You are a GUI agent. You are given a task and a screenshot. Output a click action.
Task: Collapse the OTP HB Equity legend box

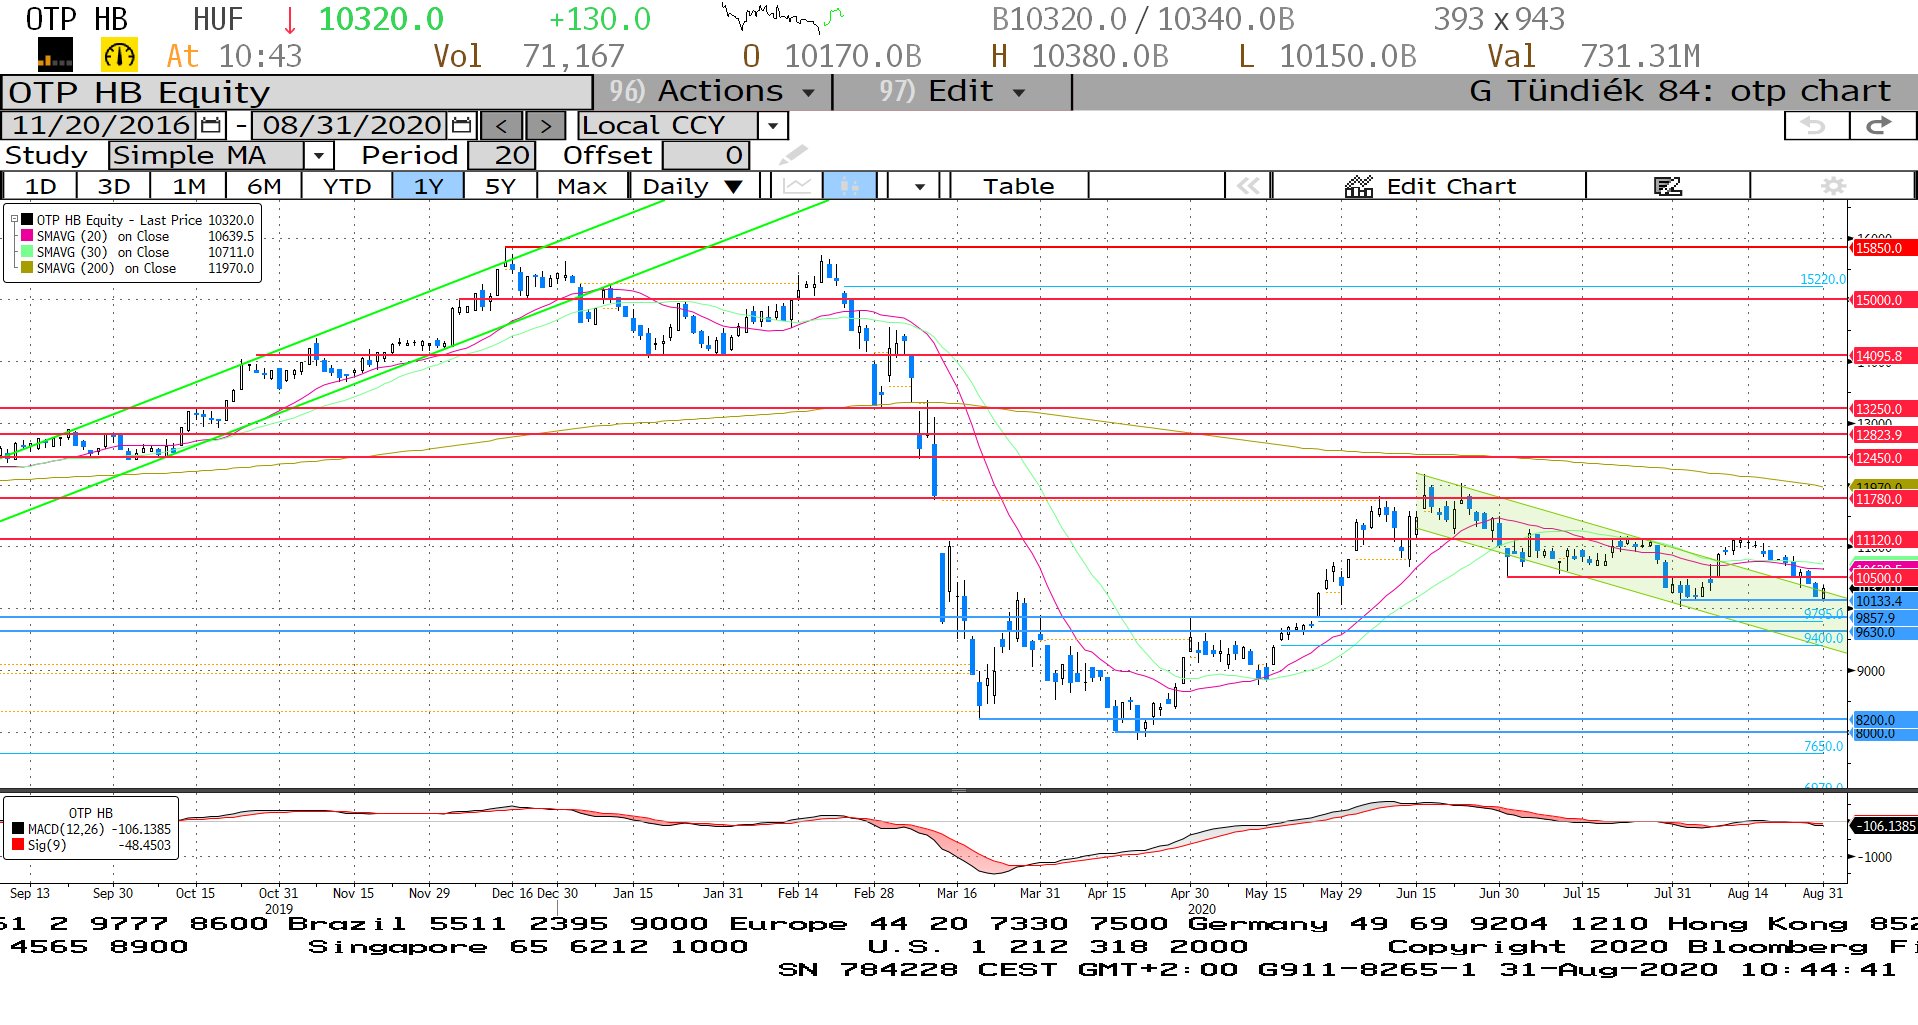pos(14,219)
